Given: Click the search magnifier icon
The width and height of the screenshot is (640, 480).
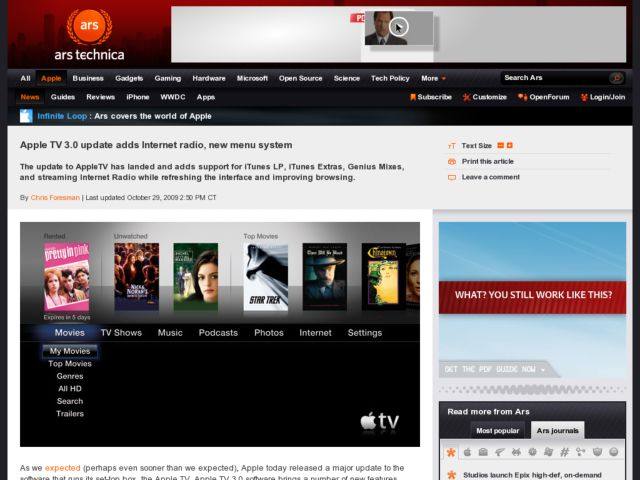Looking at the screenshot, I should tap(616, 78).
